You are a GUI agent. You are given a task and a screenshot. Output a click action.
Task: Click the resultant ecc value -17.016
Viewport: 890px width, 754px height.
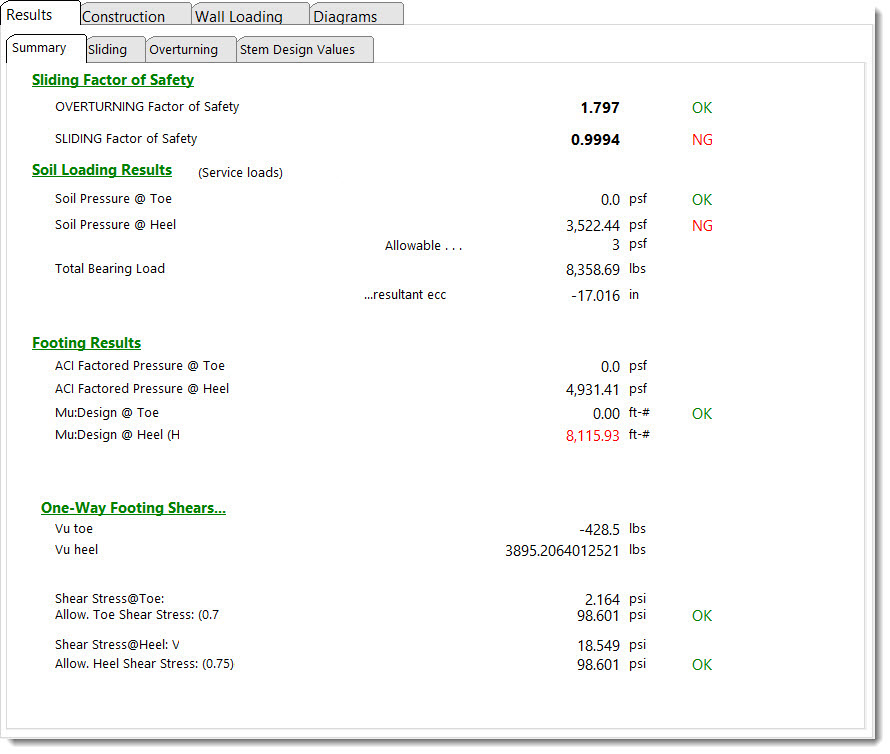(595, 296)
